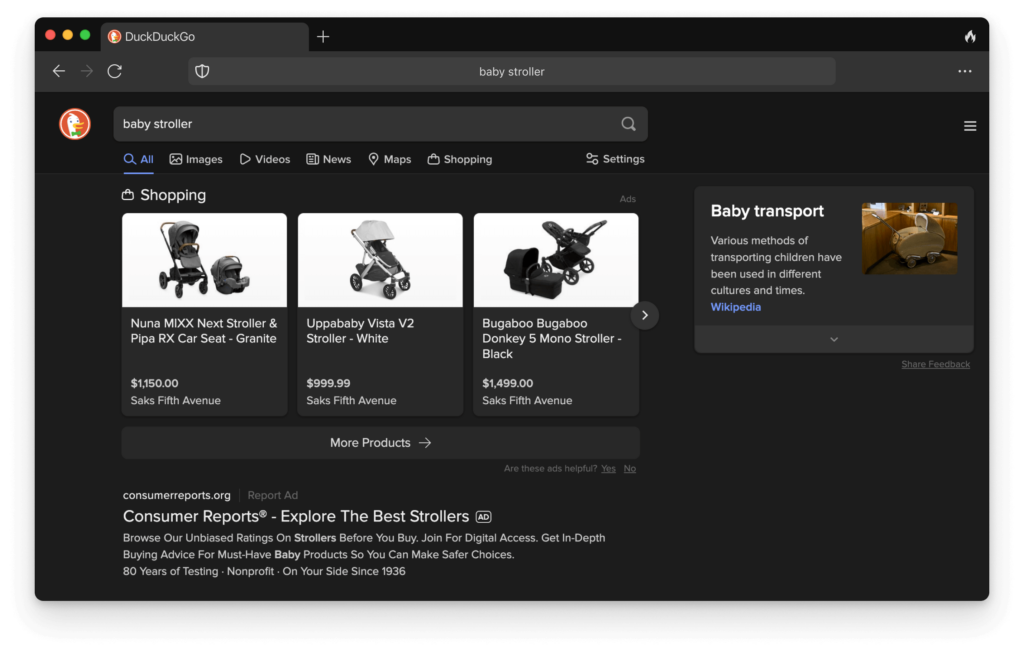Open the search Settings dropdown
This screenshot has width=1024, height=653.
click(x=615, y=159)
